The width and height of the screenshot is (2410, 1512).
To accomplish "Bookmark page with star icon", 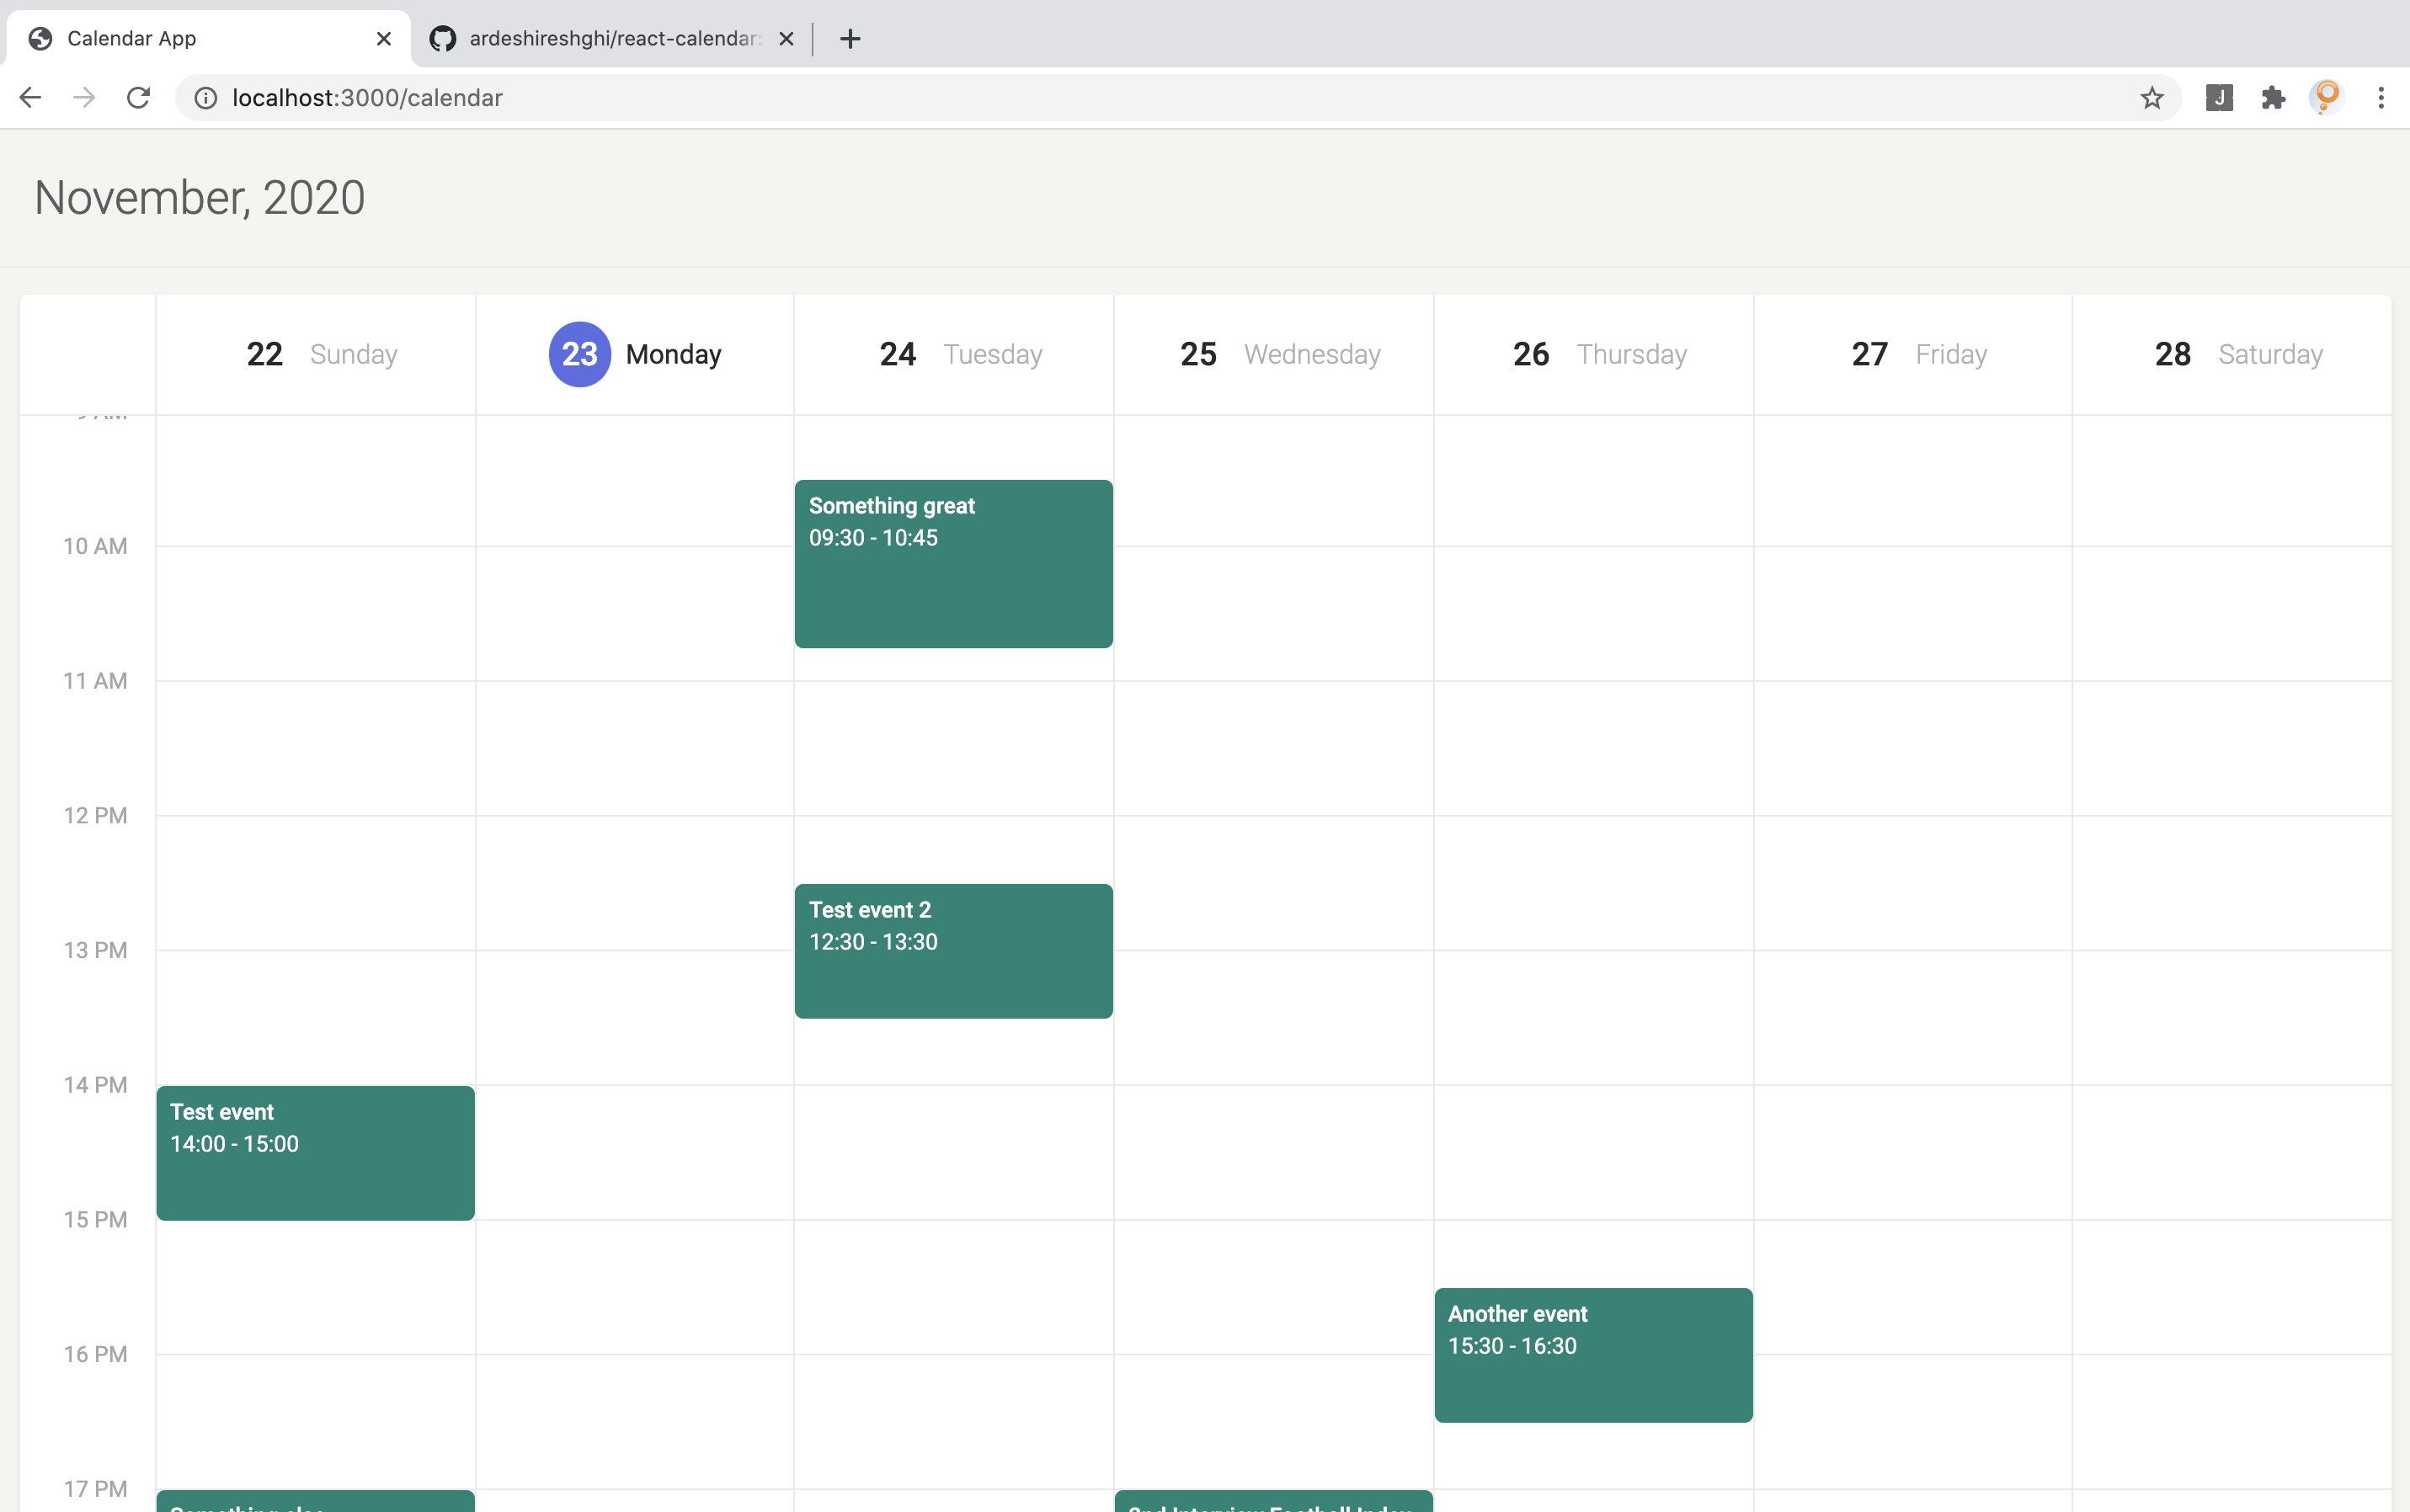I will pyautogui.click(x=2152, y=97).
